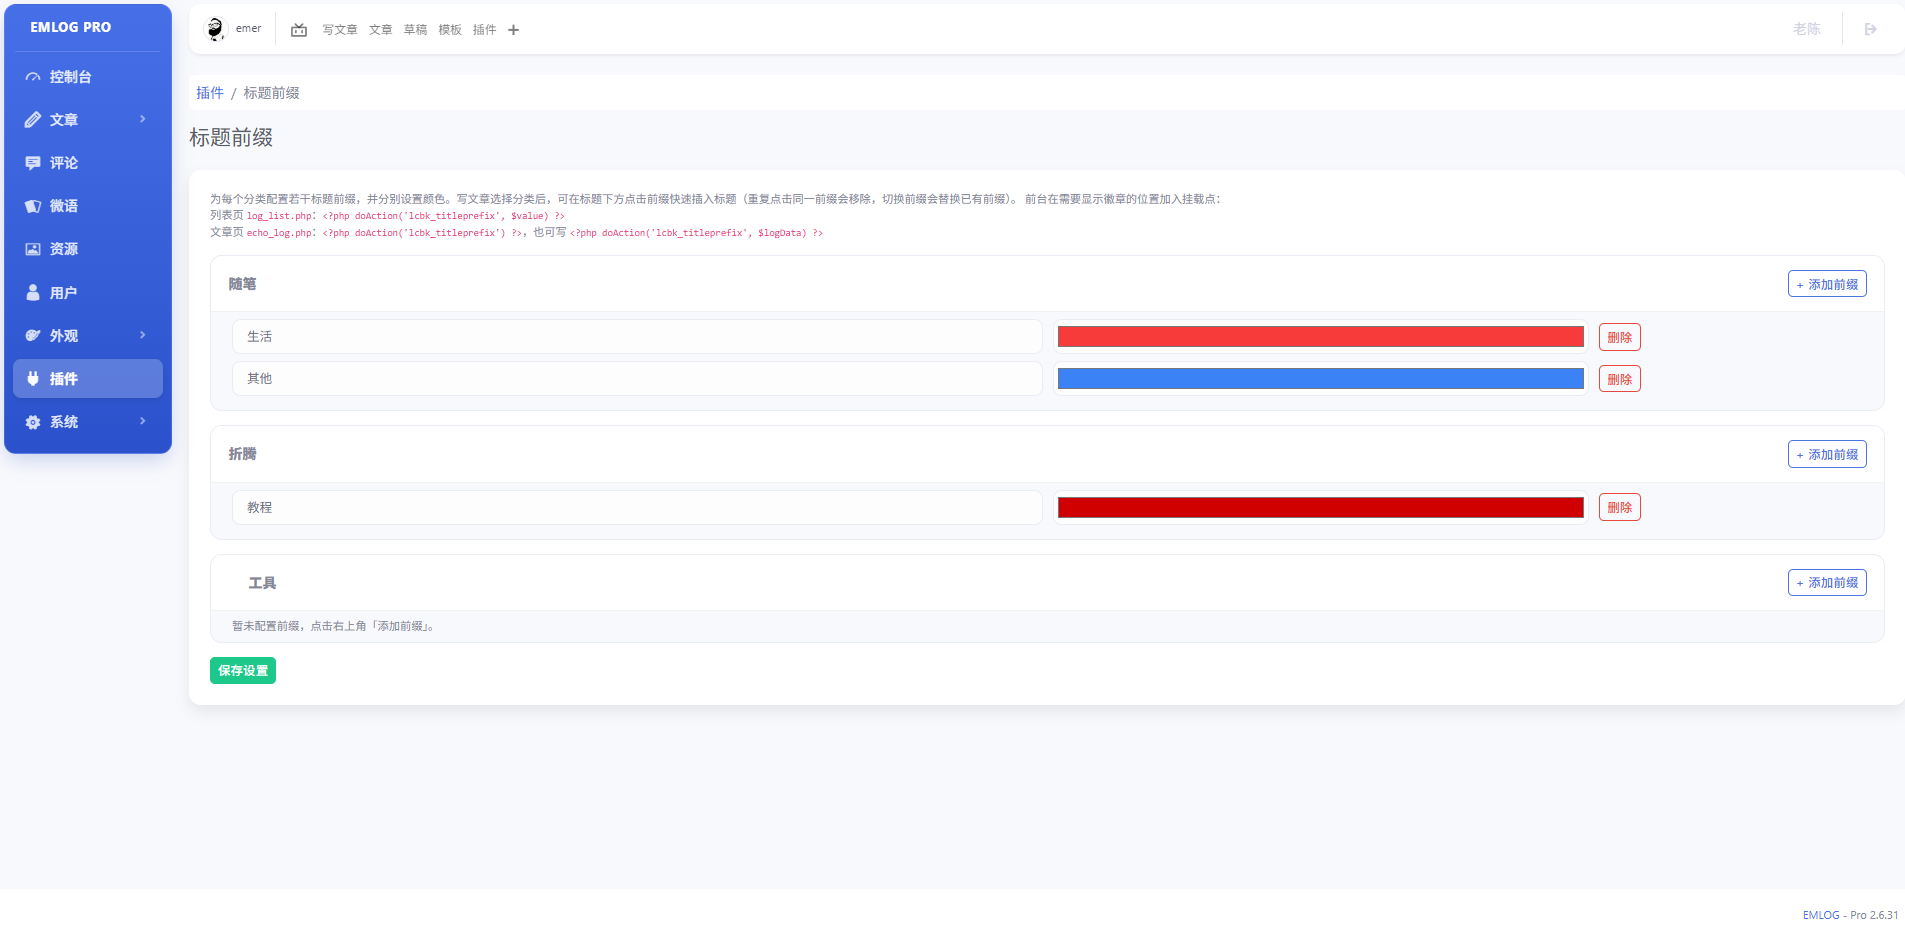Click the 插件 breadcrumb link

pos(210,93)
